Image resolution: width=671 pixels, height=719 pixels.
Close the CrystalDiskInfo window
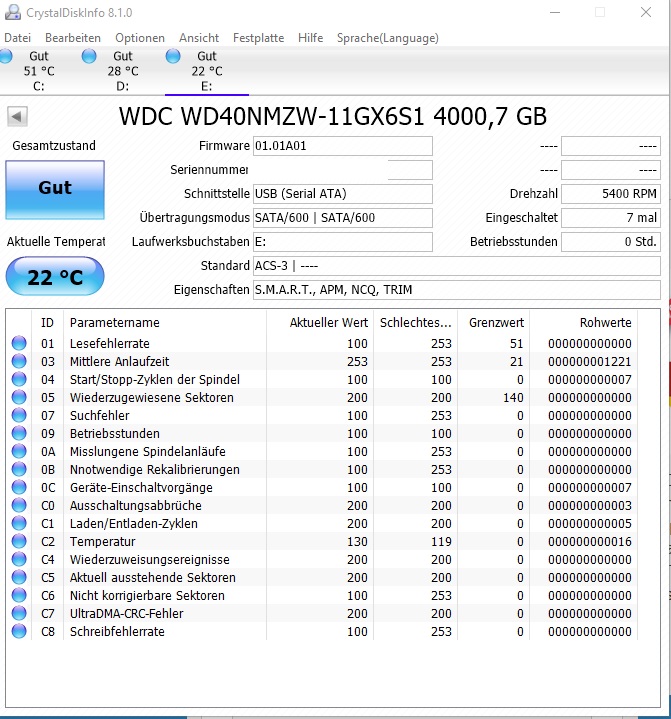tap(646, 12)
